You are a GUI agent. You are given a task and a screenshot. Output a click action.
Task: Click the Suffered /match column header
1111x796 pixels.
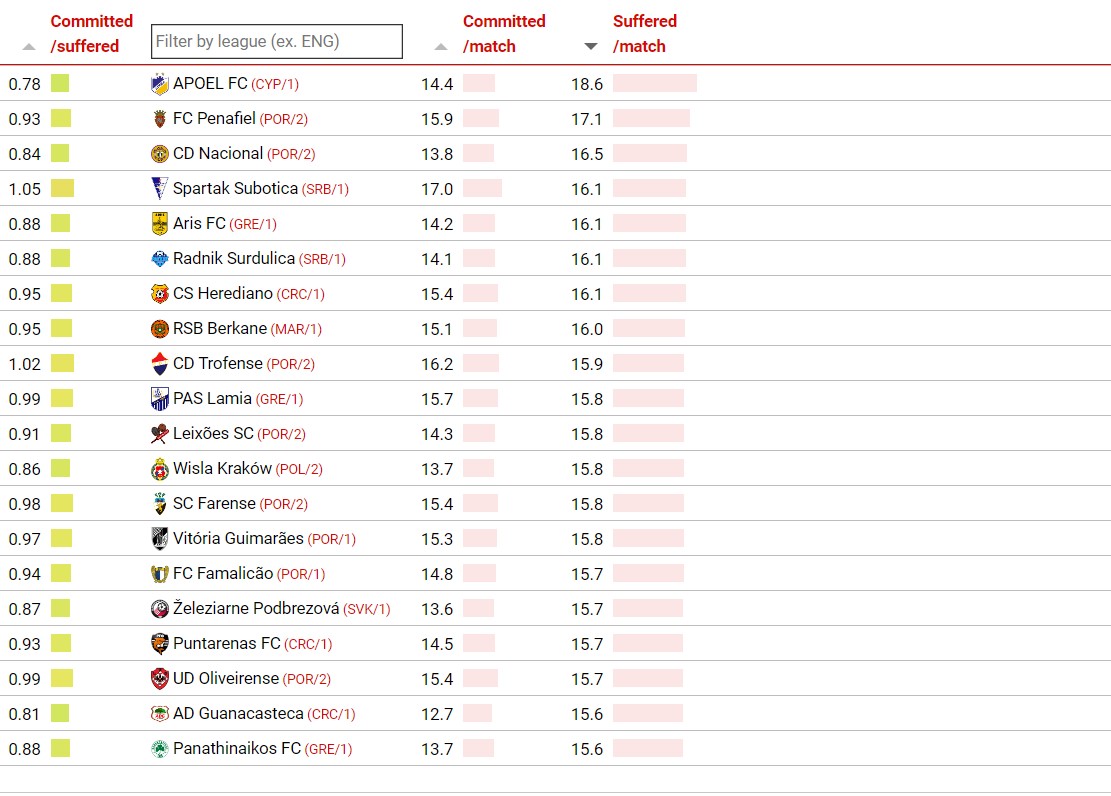(644, 33)
